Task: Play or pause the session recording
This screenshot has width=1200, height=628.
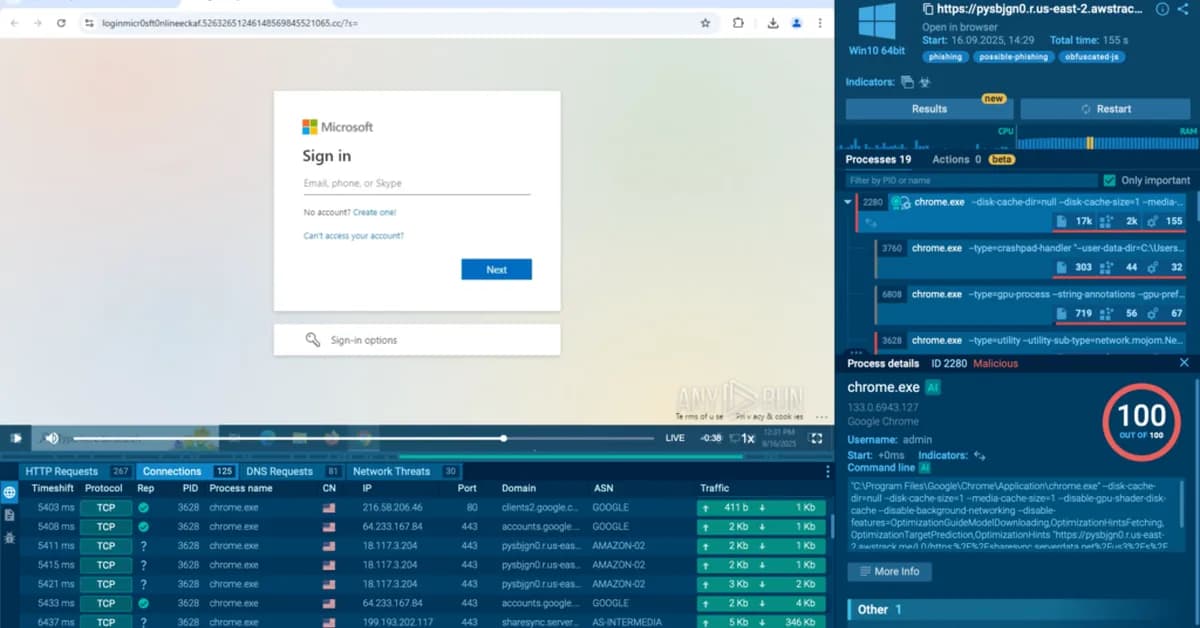Action: [16, 438]
